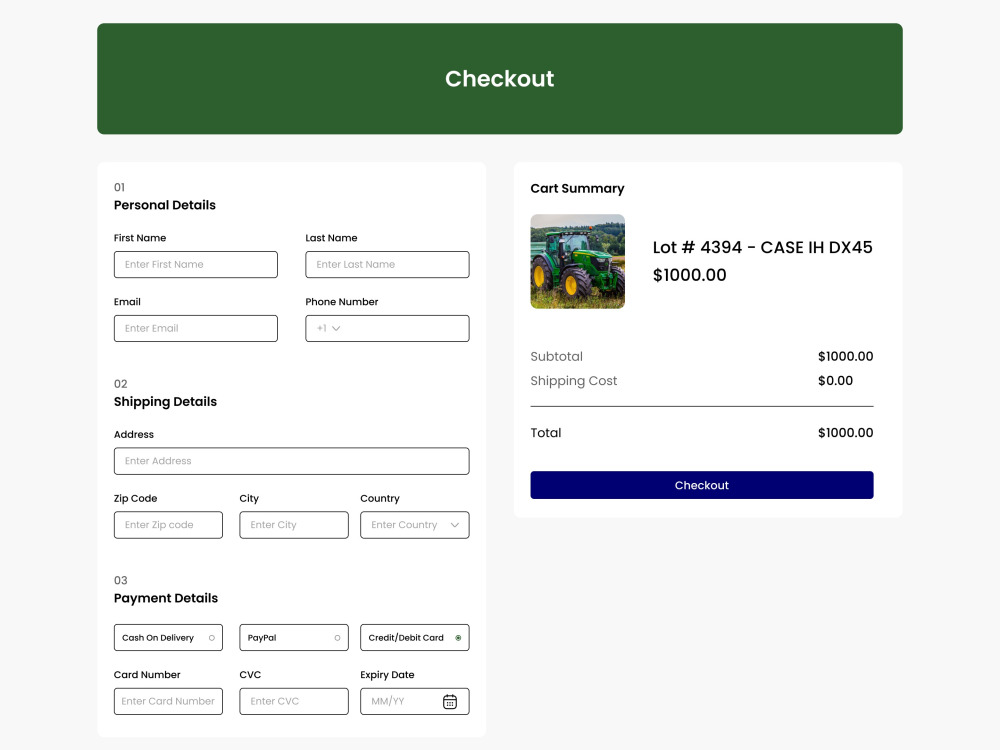1000x750 pixels.
Task: Click the Enter Zip code field
Action: pyautogui.click(x=168, y=524)
